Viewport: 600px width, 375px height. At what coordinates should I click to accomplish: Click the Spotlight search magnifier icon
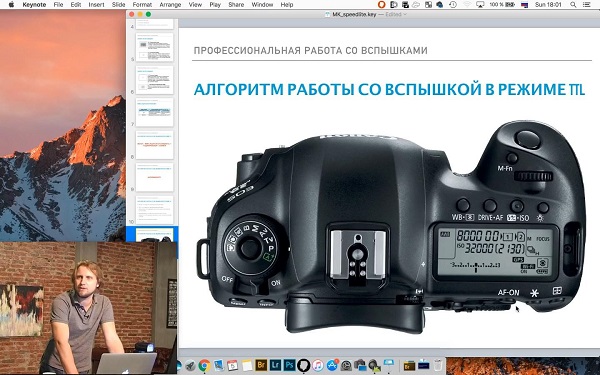[x=573, y=5]
